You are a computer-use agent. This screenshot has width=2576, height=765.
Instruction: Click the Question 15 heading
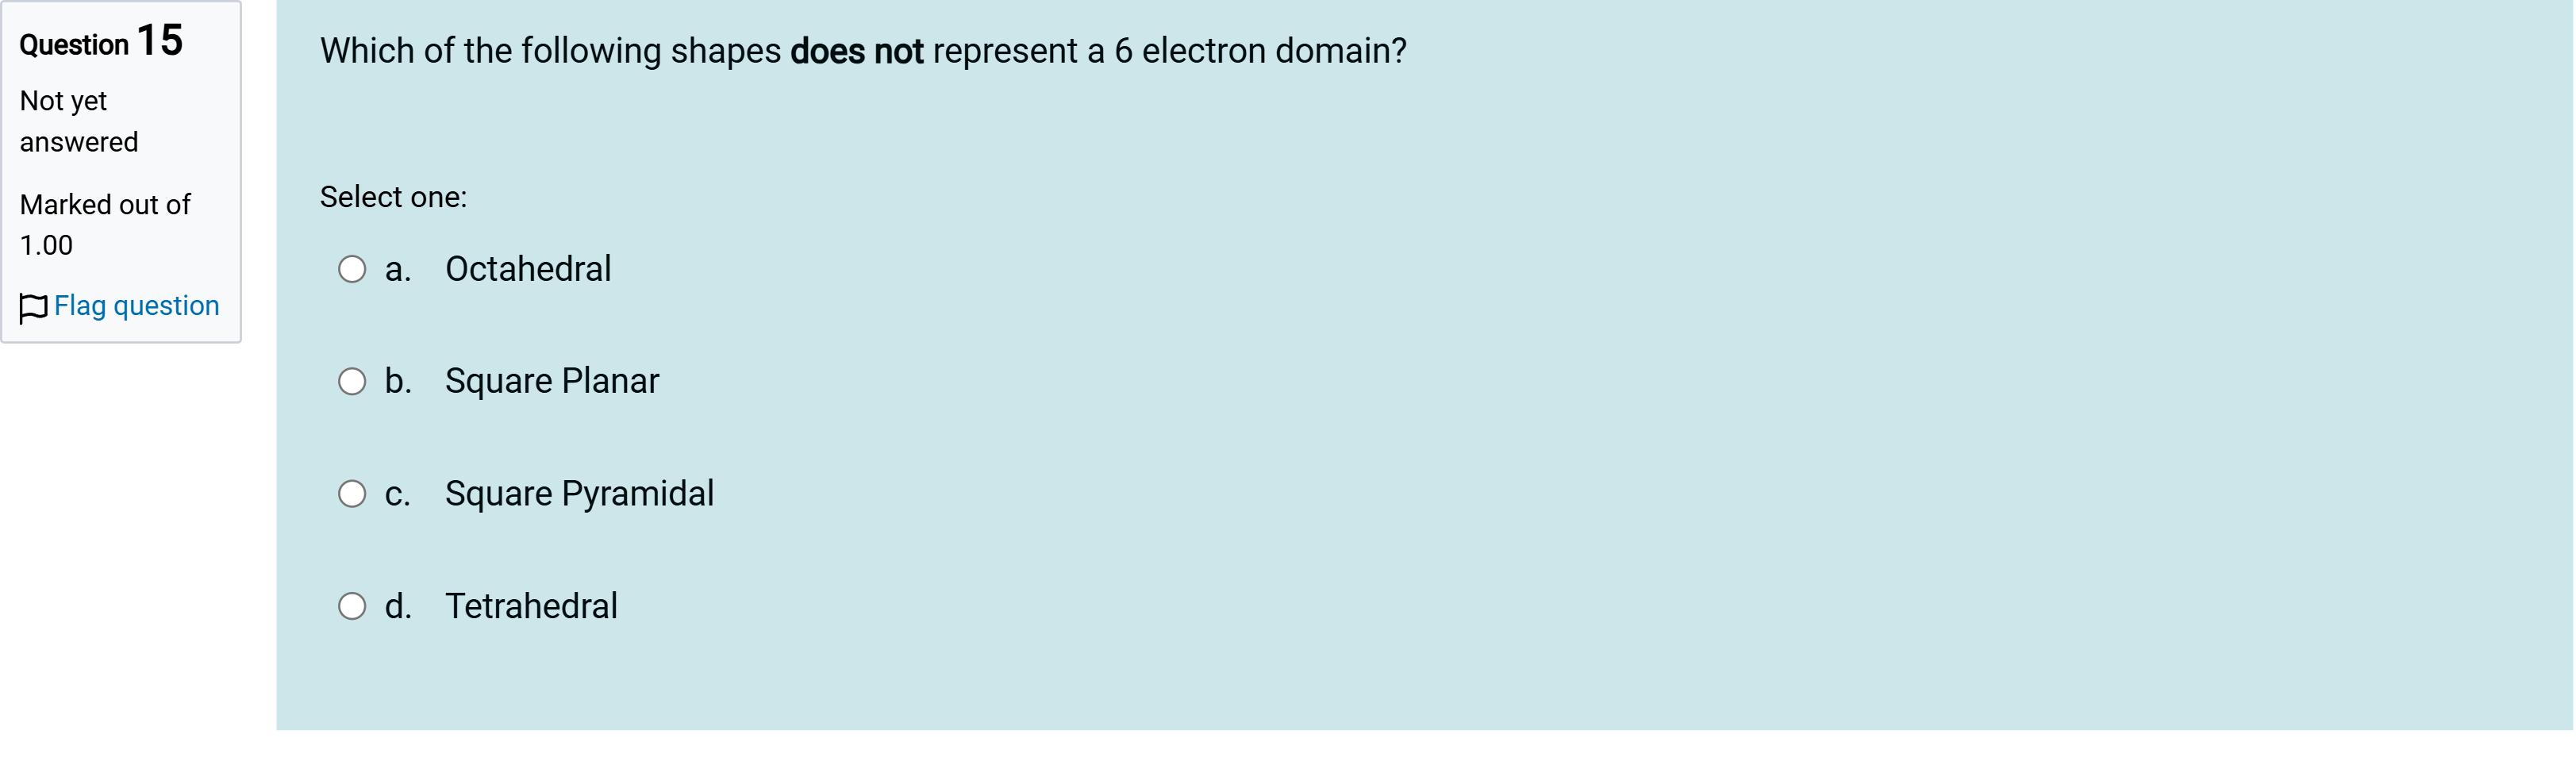pyautogui.click(x=101, y=42)
